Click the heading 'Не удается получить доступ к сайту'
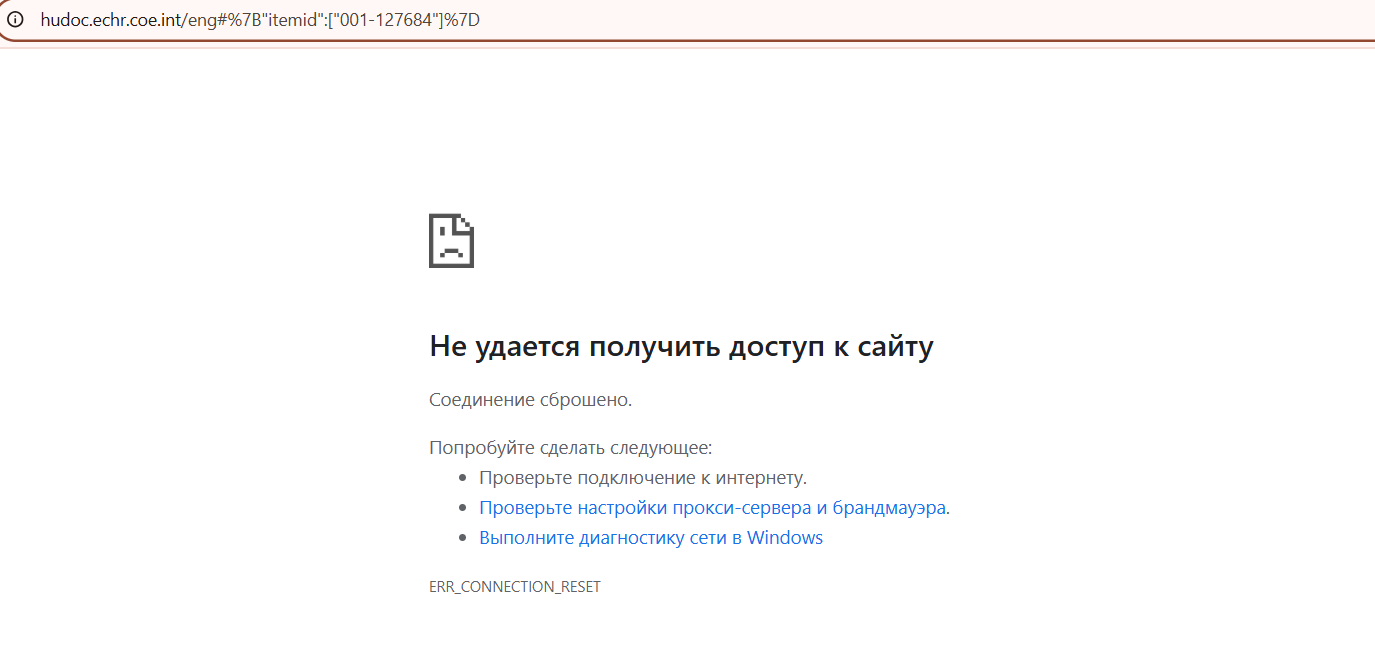The height and width of the screenshot is (651, 1375). [x=681, y=347]
